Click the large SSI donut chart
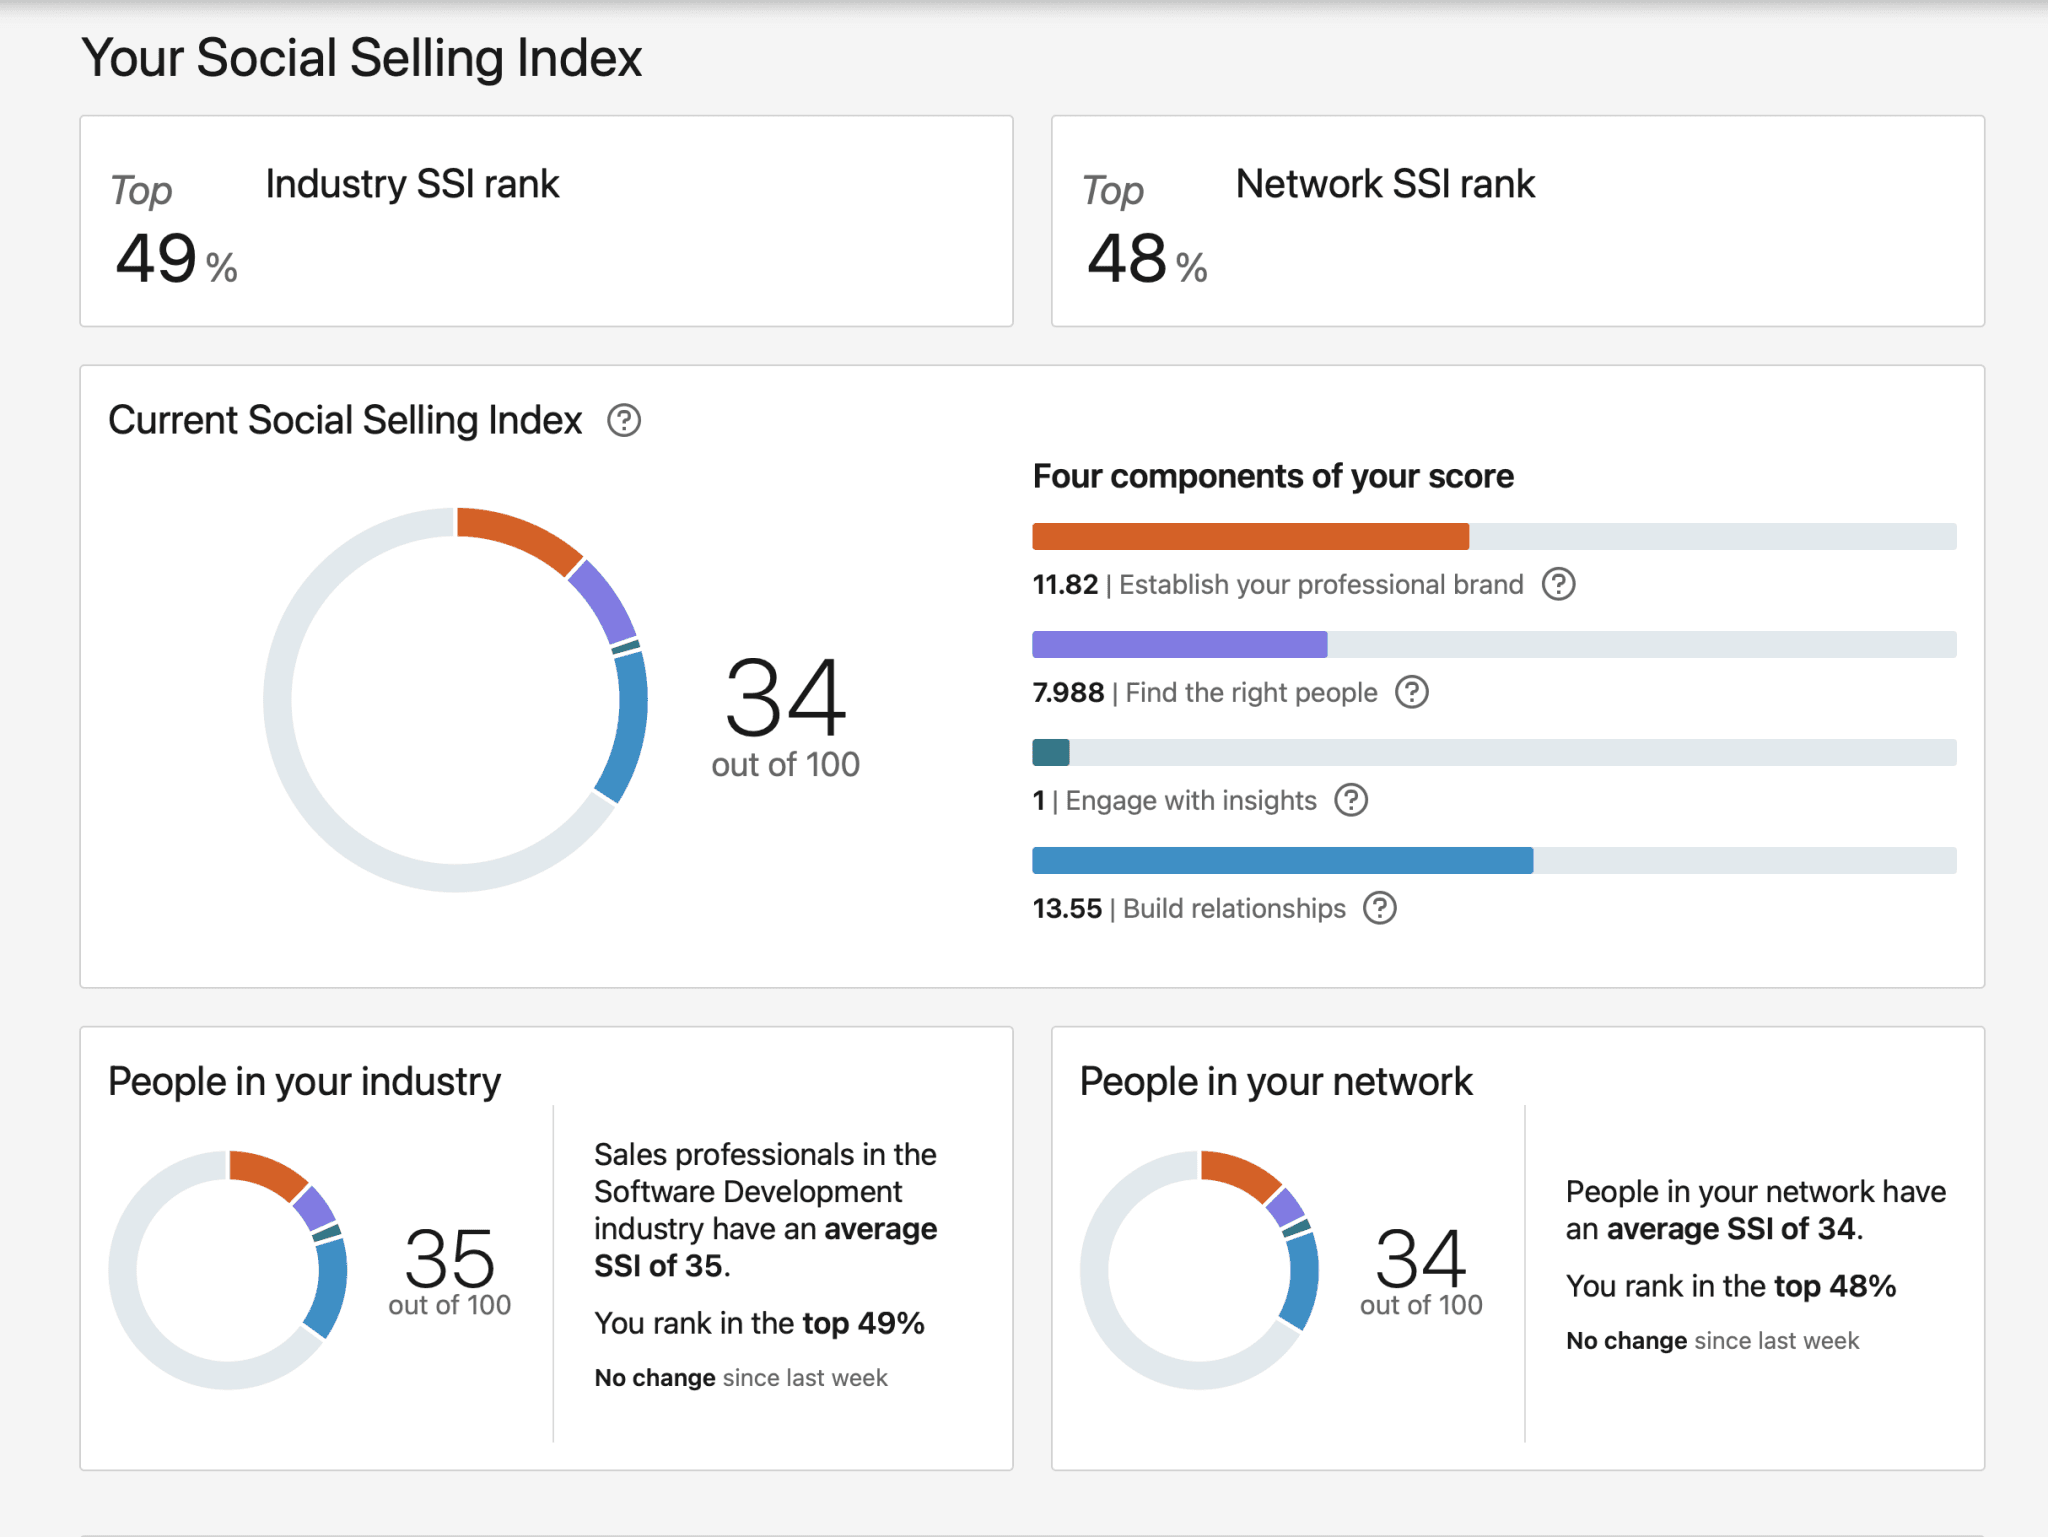Image resolution: width=2048 pixels, height=1537 pixels. tap(455, 699)
